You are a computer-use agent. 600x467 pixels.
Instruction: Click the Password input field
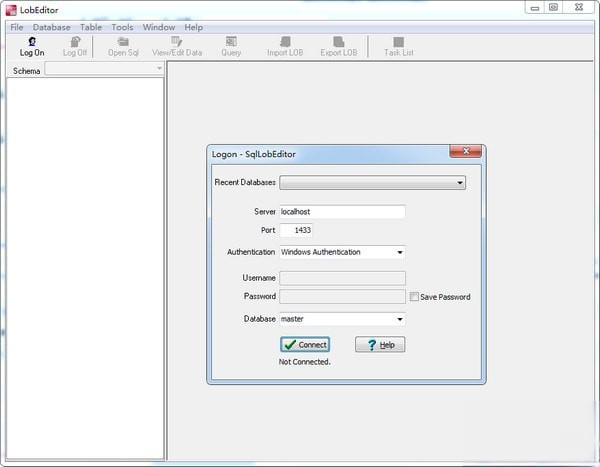click(x=342, y=297)
